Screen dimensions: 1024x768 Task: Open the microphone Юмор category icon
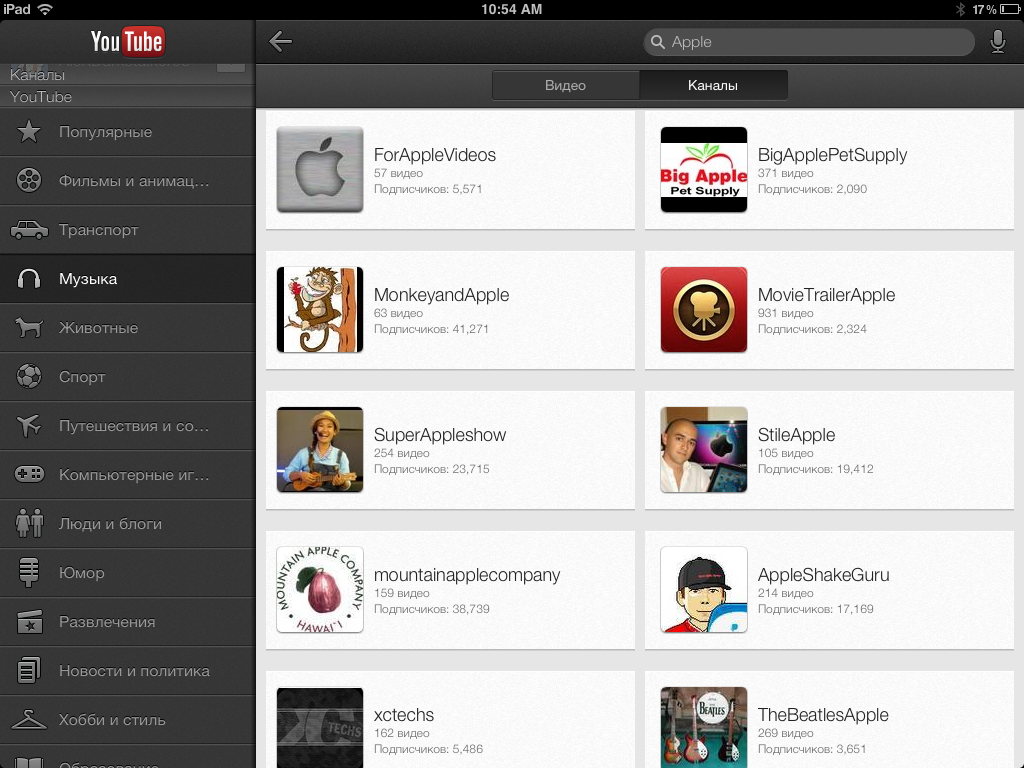click(29, 573)
